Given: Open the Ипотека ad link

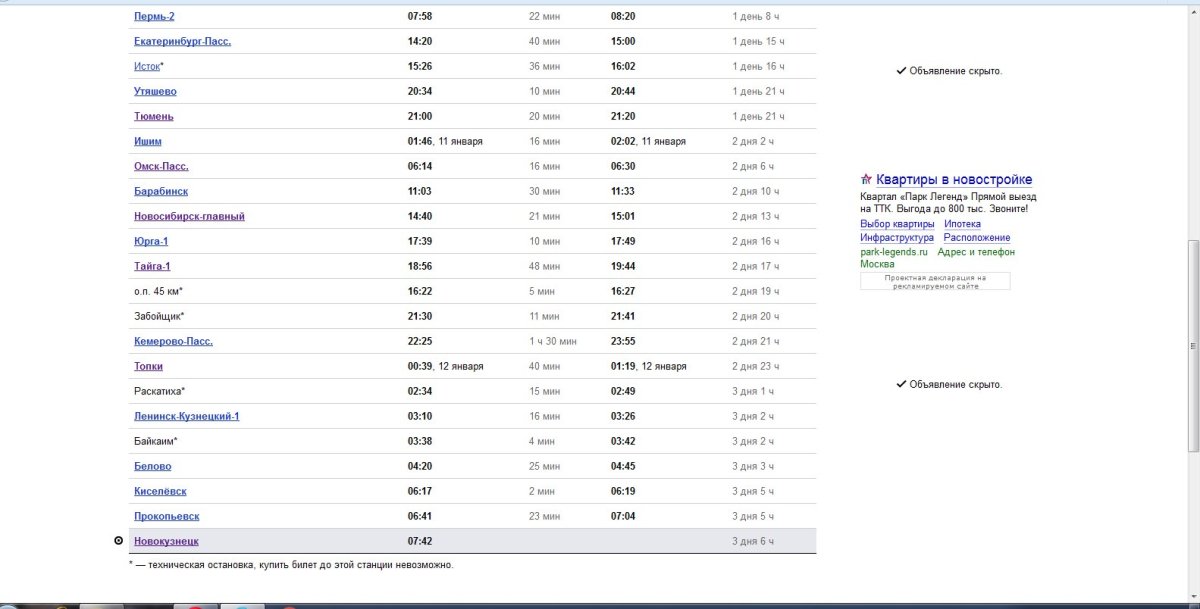Looking at the screenshot, I should [962, 224].
